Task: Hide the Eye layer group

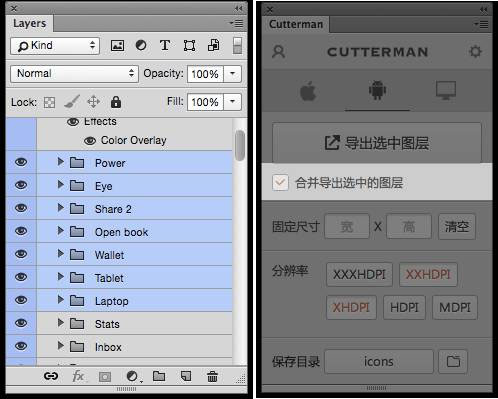Action: coord(21,185)
